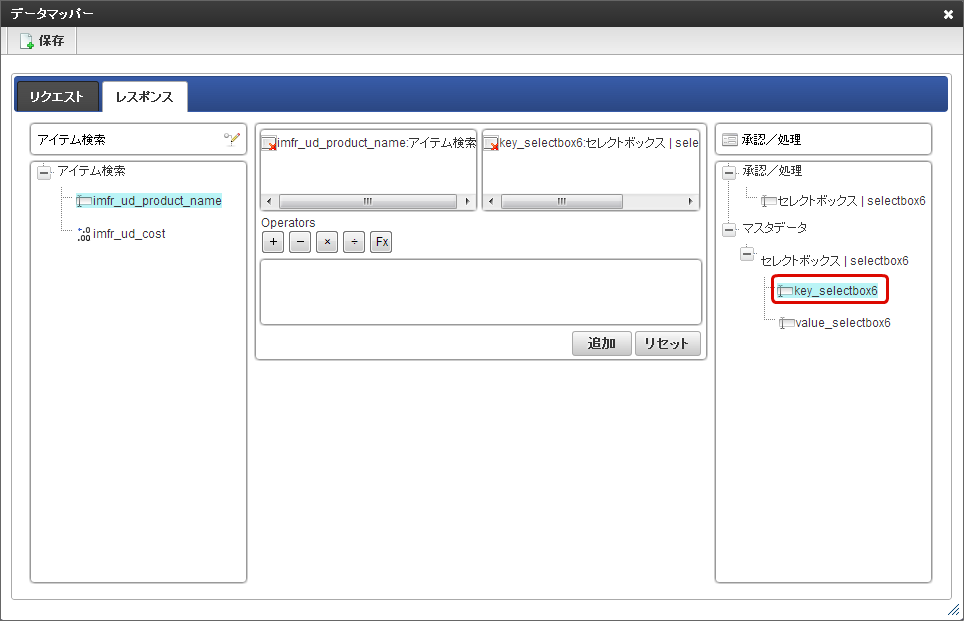Switch to the レスポンス tab
Viewport: 964px width, 621px height.
[x=144, y=97]
